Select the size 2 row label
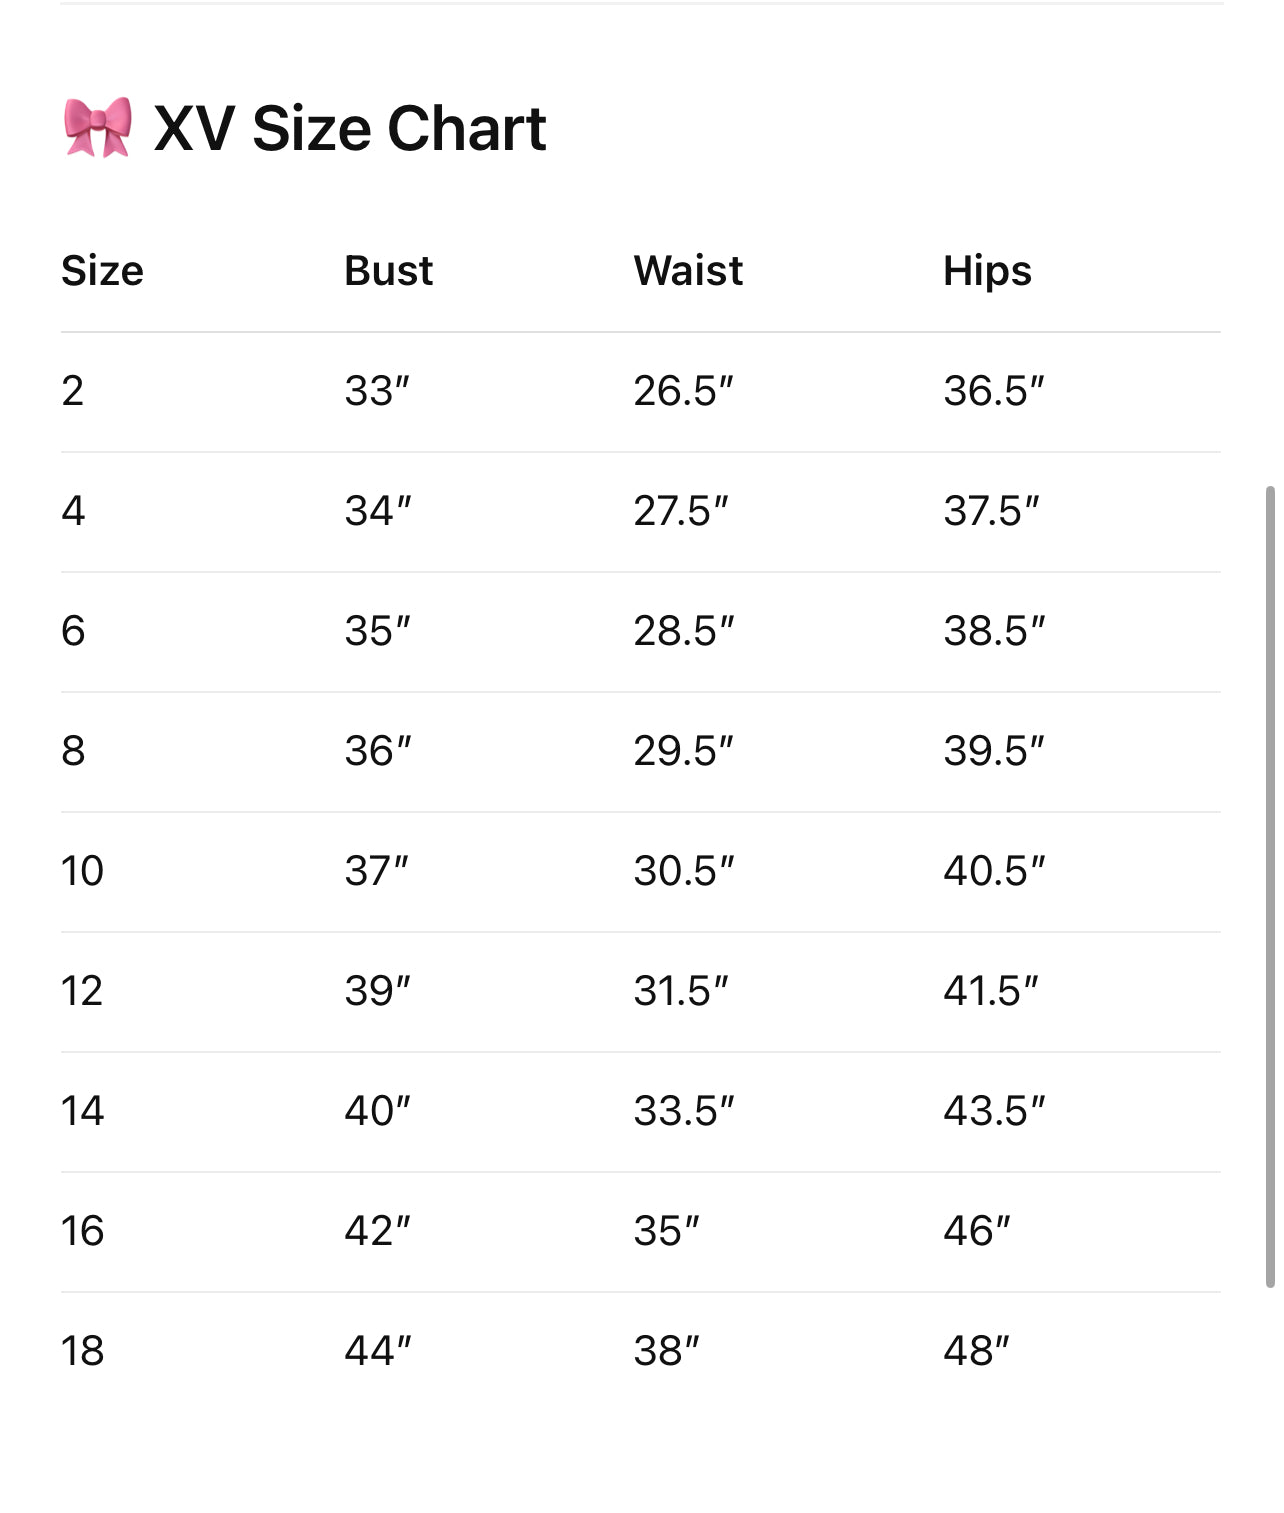1284x1513 pixels. pyautogui.click(x=73, y=391)
